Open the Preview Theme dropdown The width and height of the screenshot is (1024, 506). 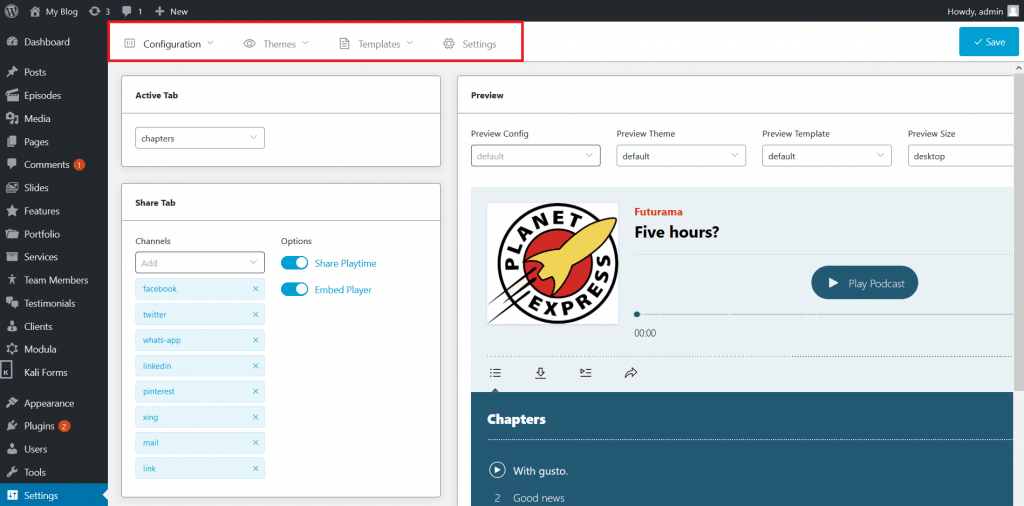point(681,156)
